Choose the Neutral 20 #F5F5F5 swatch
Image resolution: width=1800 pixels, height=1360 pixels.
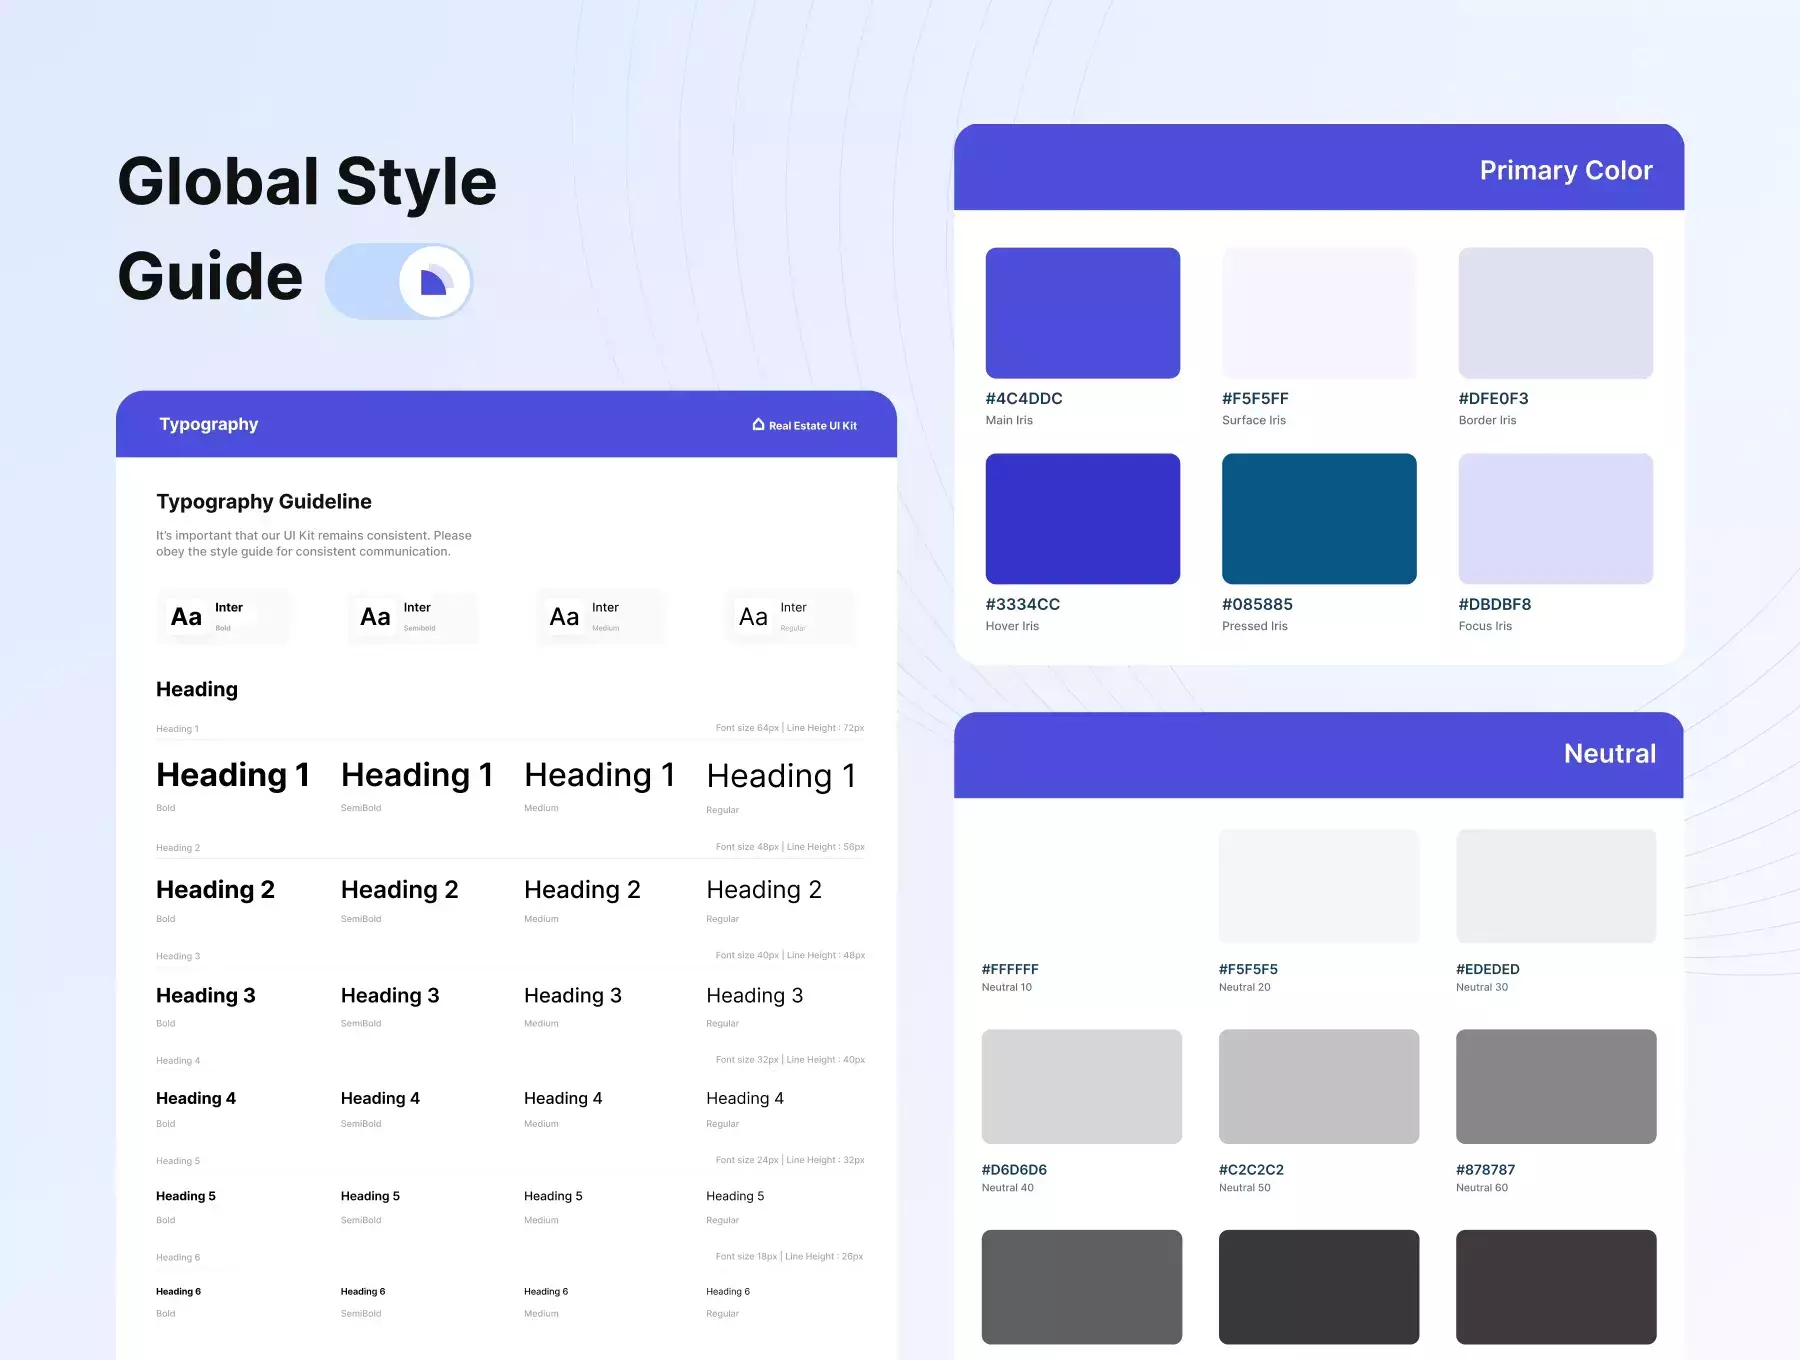(x=1319, y=886)
